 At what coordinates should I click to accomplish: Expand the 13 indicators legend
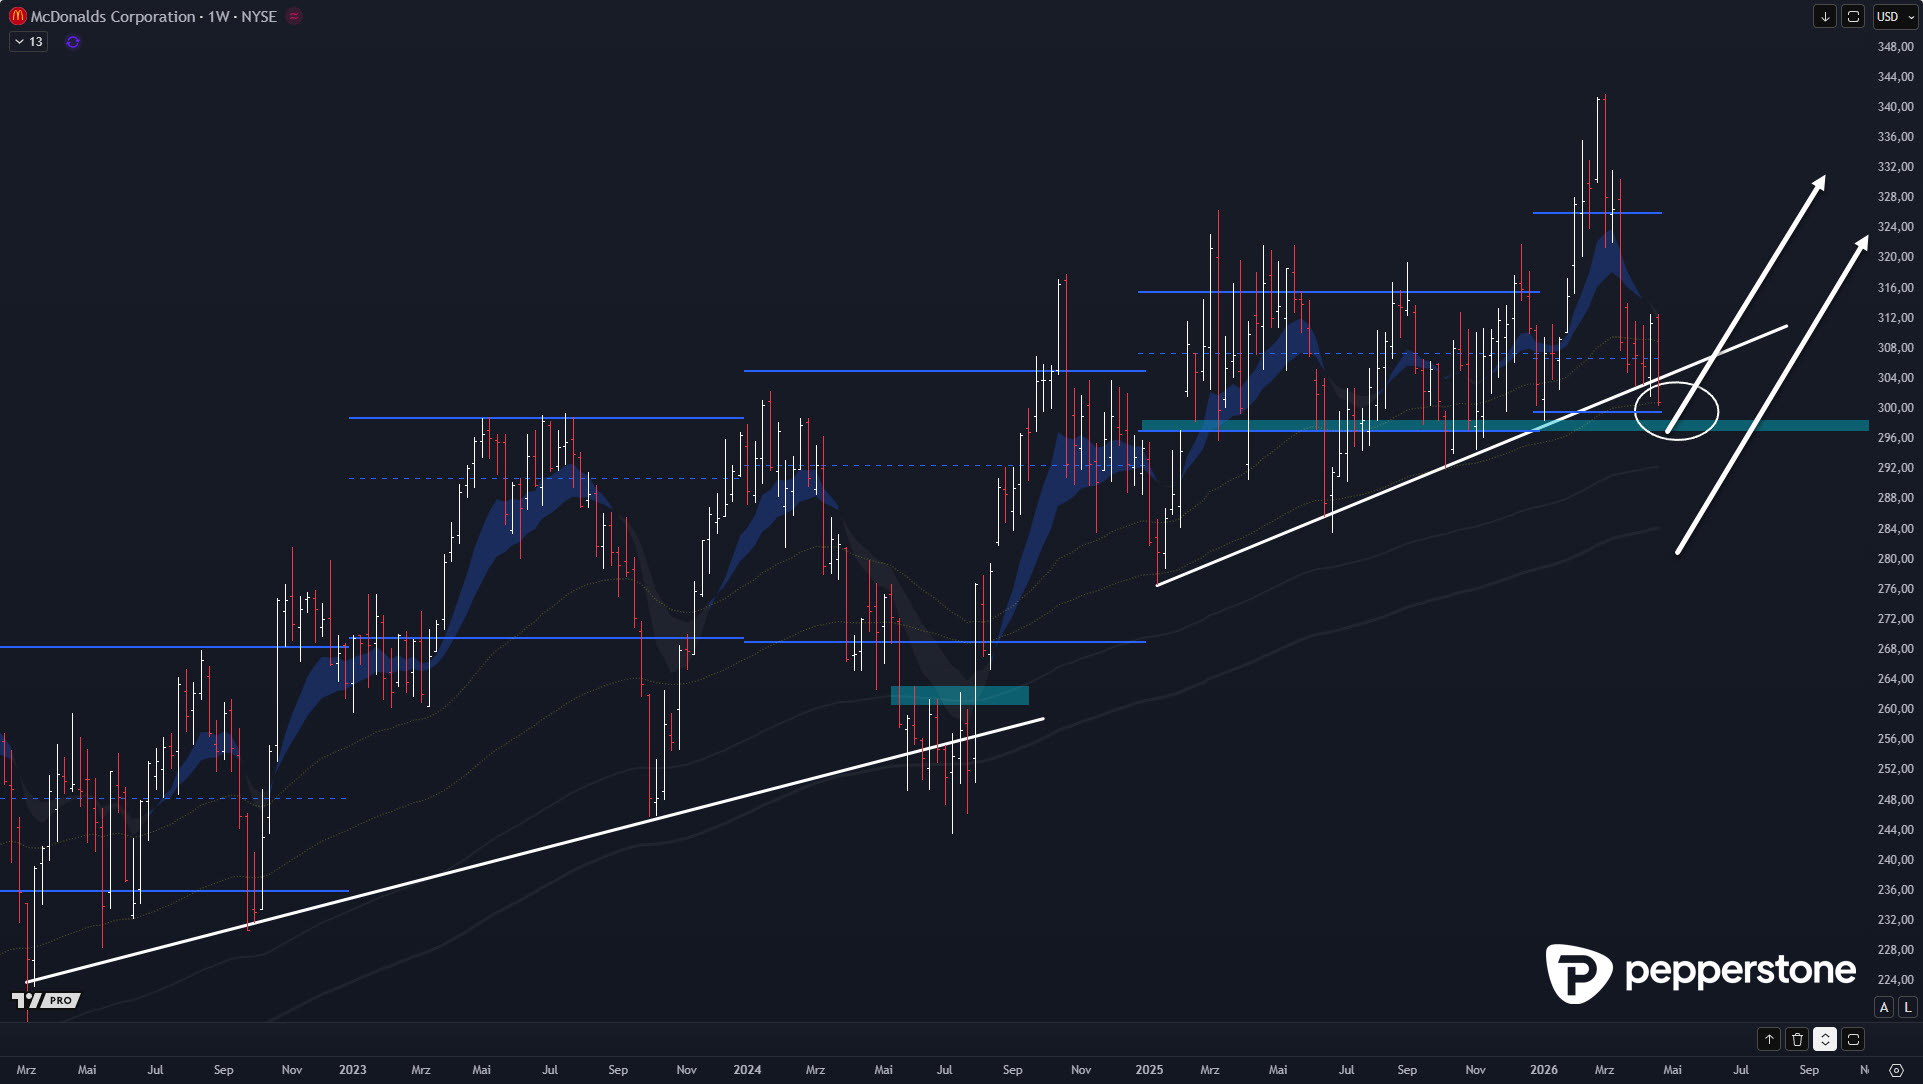pos(28,42)
